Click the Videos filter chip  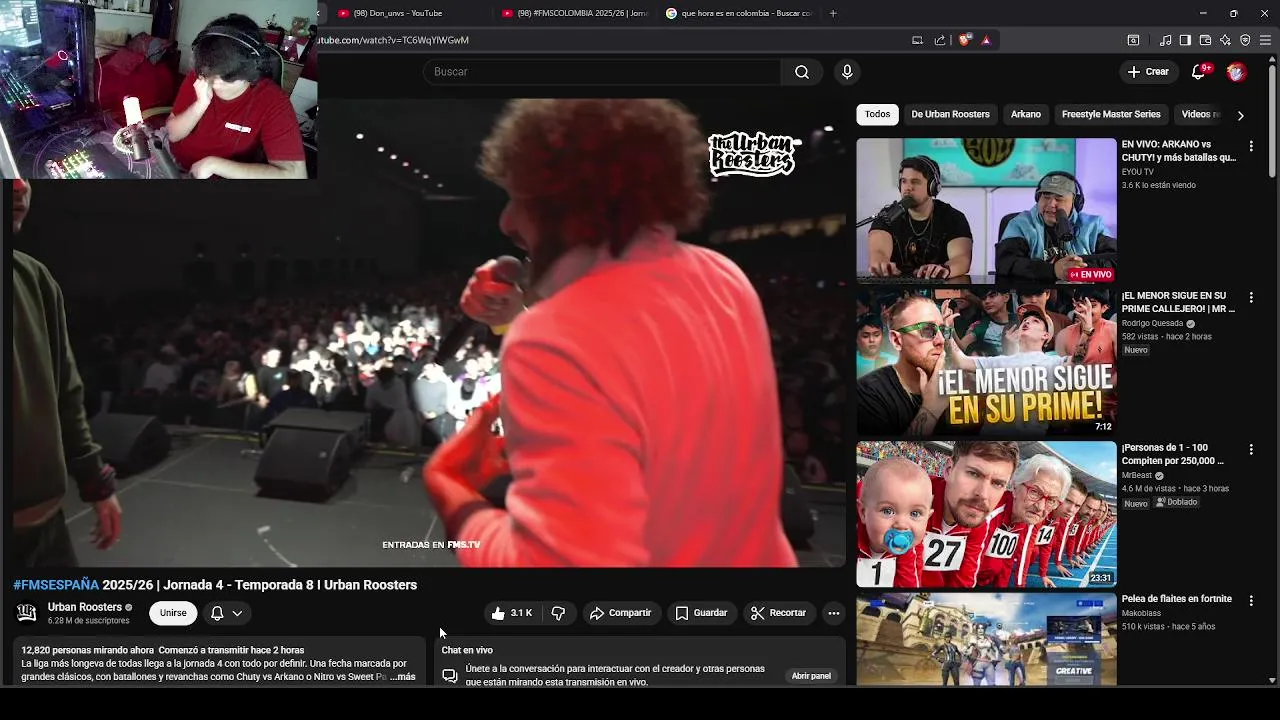pos(1200,114)
